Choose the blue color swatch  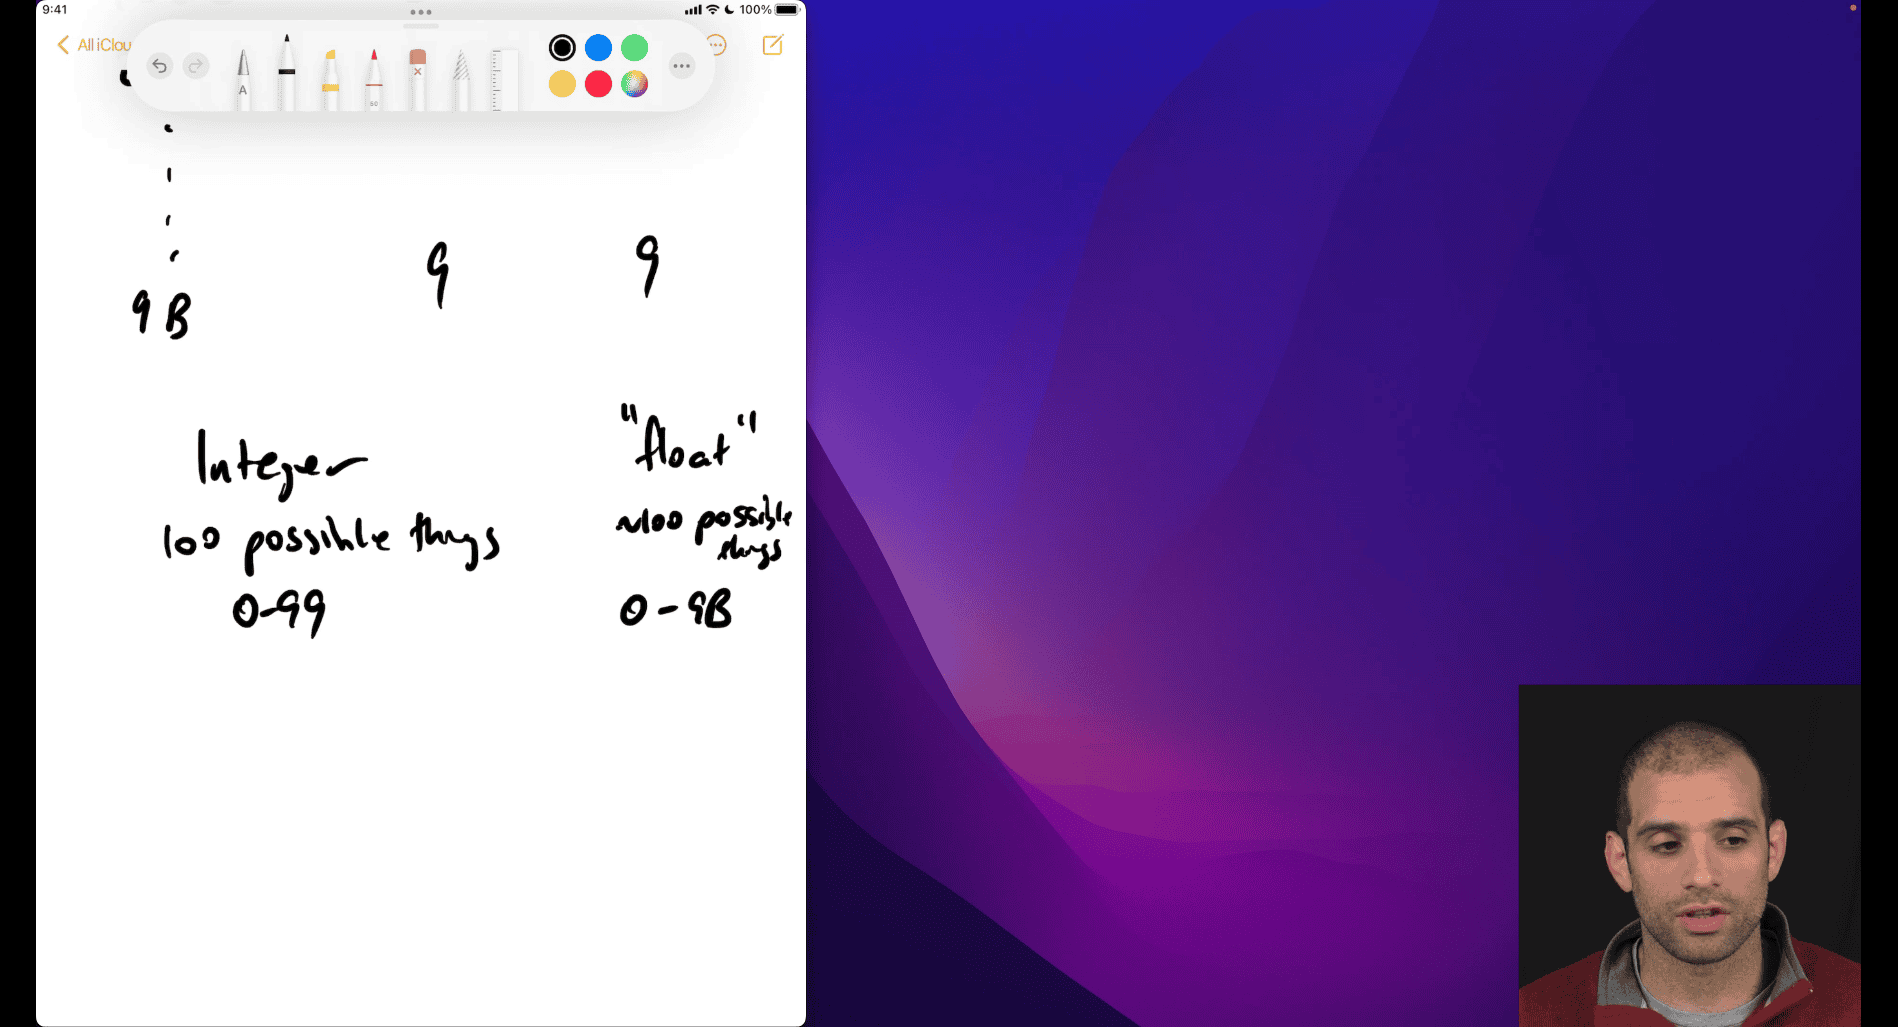598,48
